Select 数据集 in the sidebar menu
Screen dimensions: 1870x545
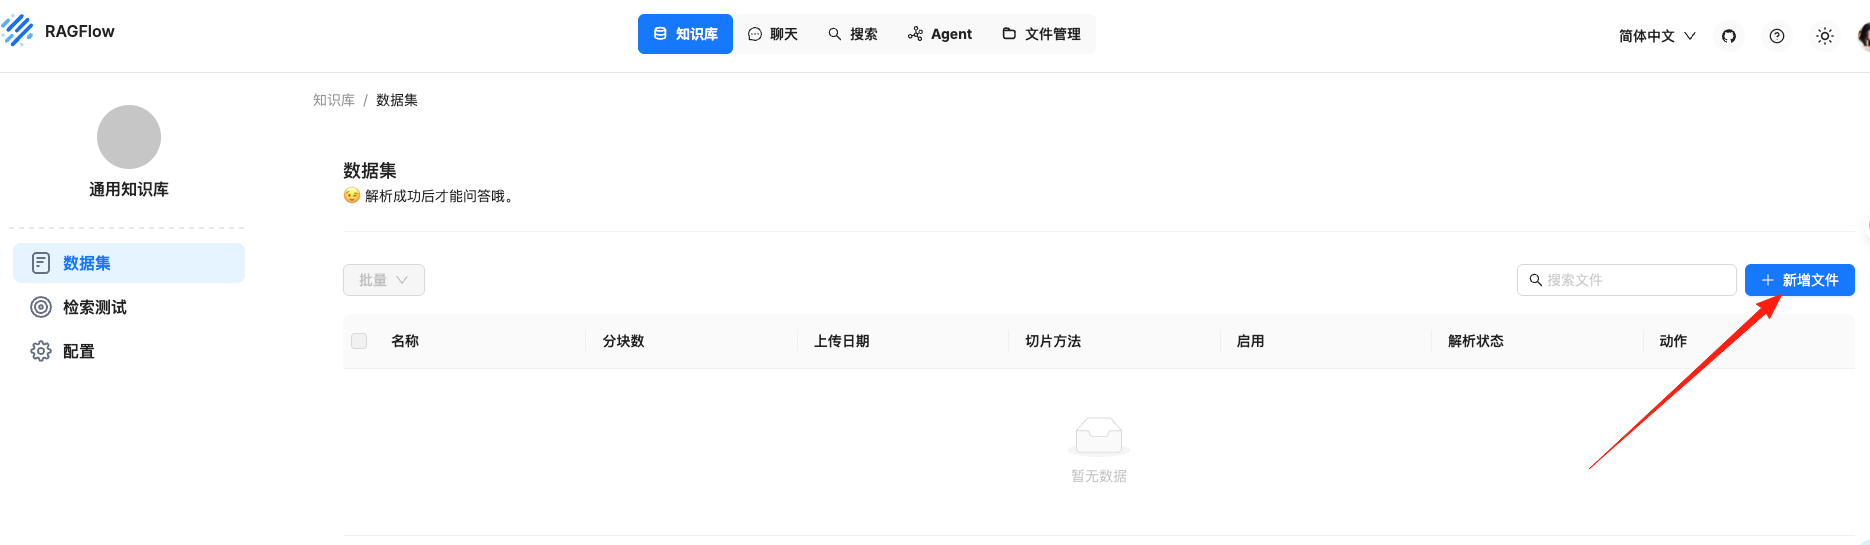pos(128,263)
